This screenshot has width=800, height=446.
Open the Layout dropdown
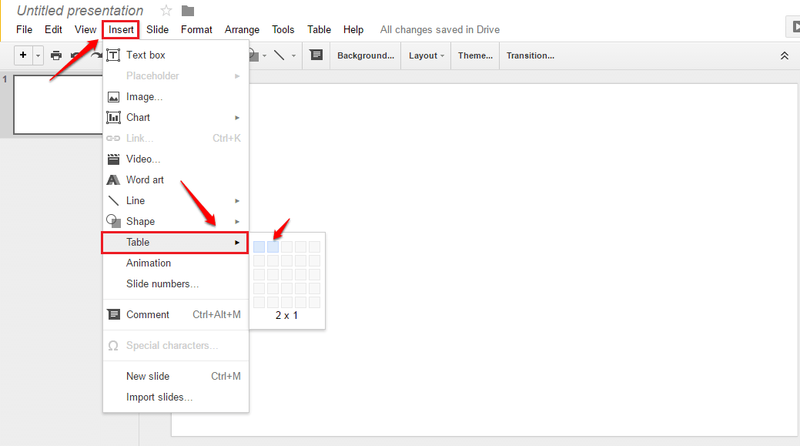[x=426, y=56]
